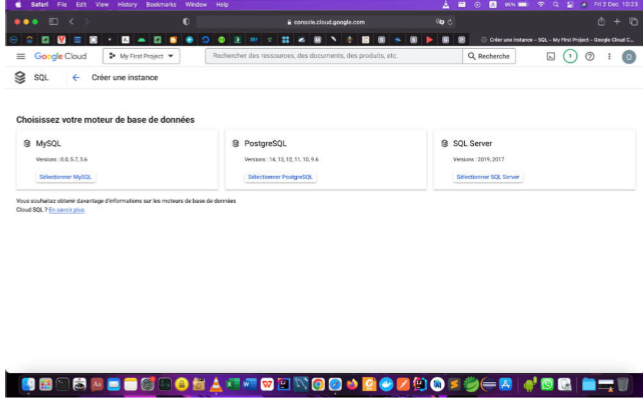Expand the My First Project selector
This screenshot has height=400, width=643.
pos(141,56)
